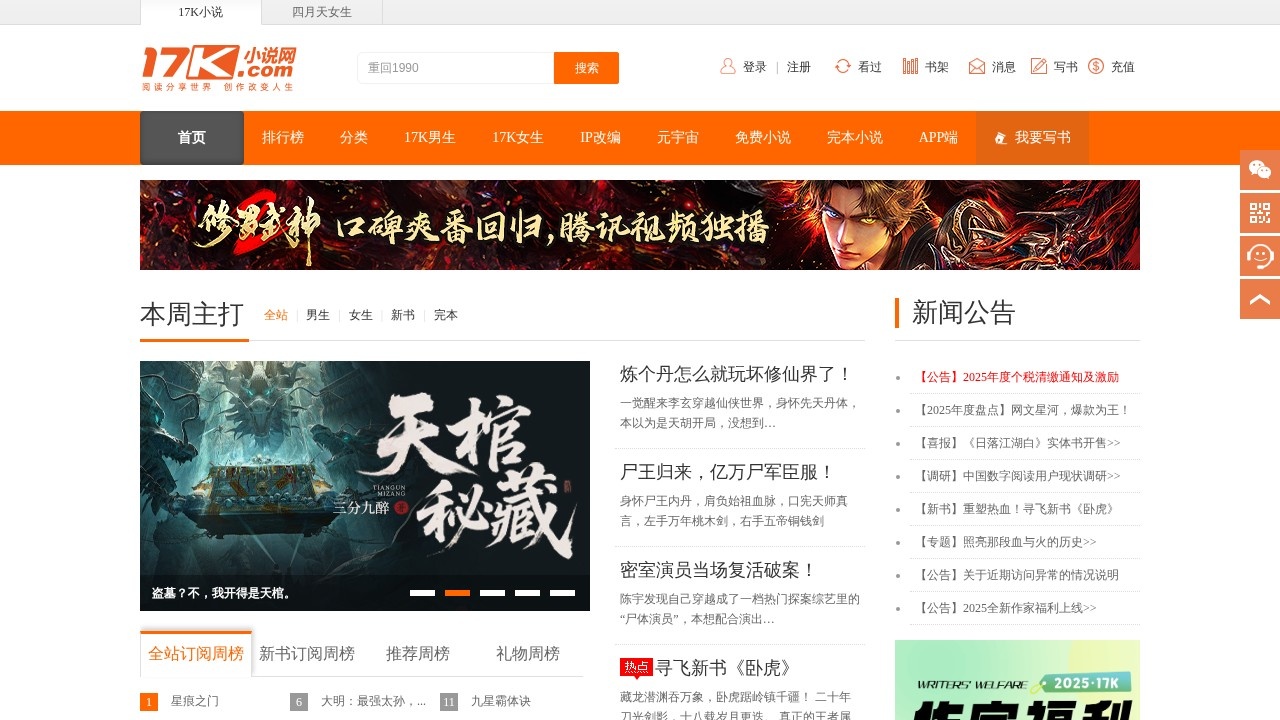View reading history via the 看过 icon
This screenshot has height=720, width=1280.
click(843, 66)
